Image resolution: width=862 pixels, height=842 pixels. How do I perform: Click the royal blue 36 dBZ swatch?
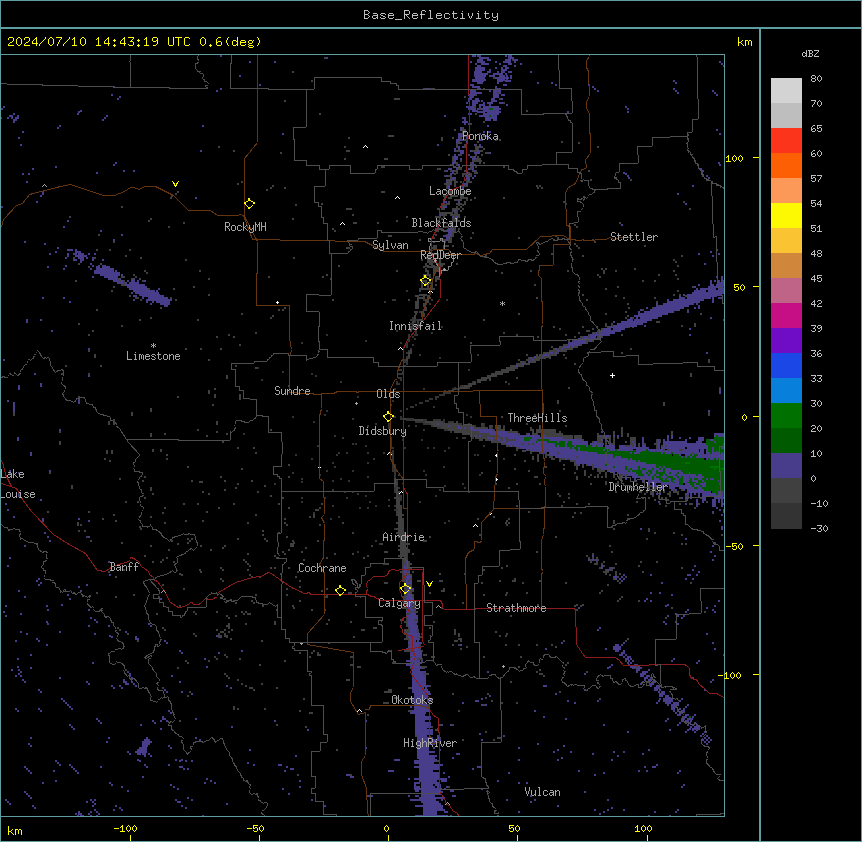pos(786,365)
